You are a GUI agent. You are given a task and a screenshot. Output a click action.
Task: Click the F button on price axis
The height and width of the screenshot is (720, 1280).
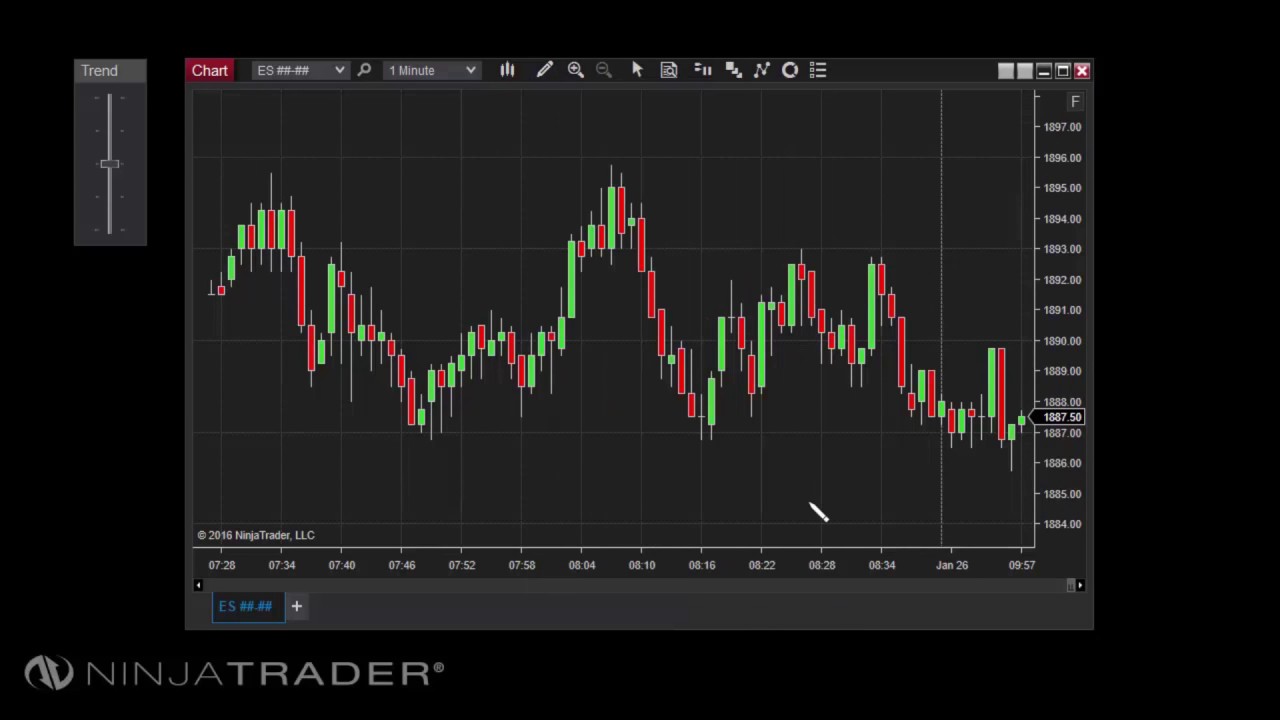click(1075, 102)
